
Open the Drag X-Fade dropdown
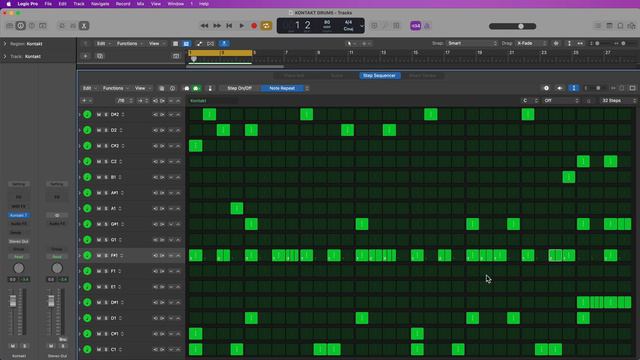[531, 43]
